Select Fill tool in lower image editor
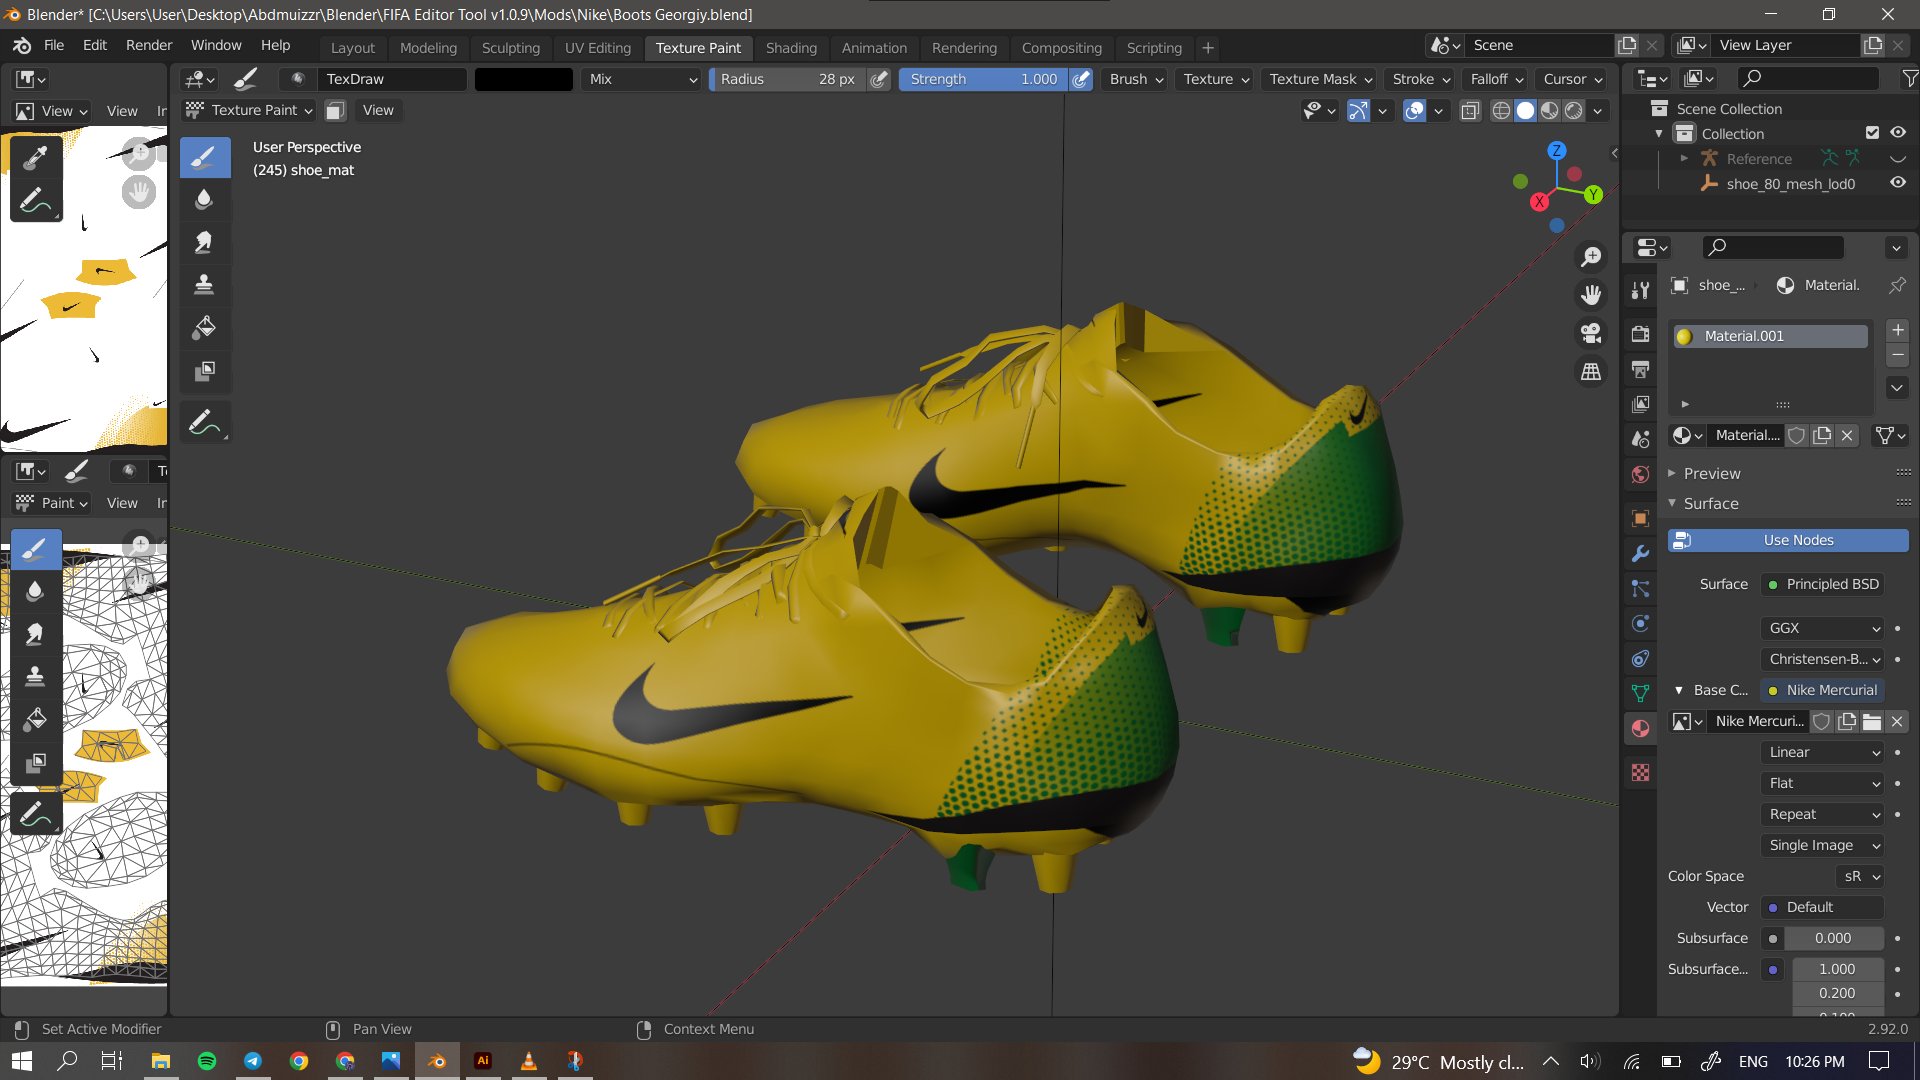This screenshot has width=1920, height=1080. (35, 719)
